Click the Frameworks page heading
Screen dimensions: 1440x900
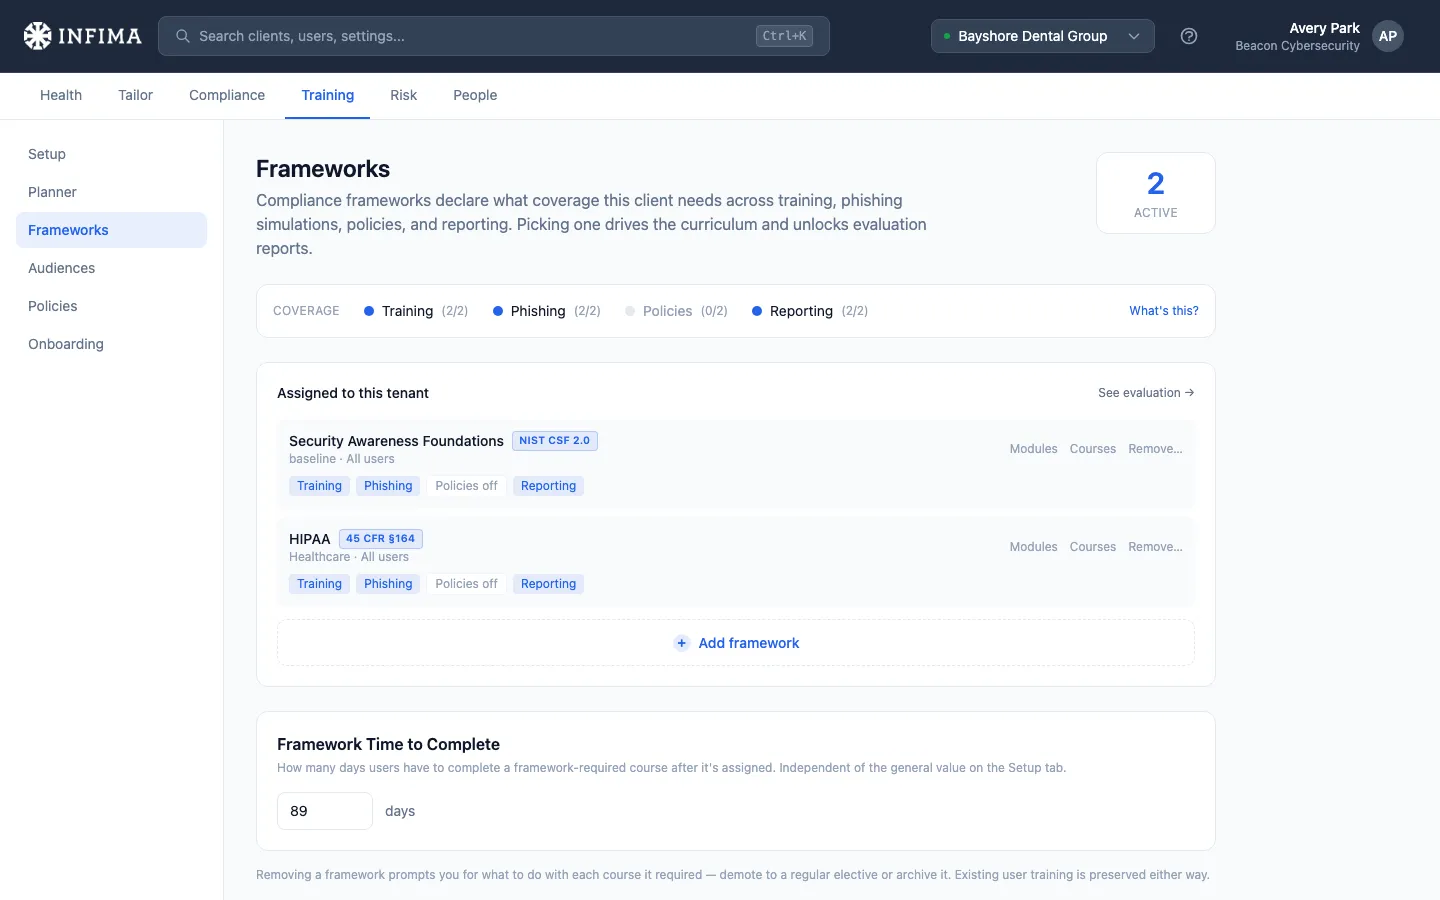(323, 169)
